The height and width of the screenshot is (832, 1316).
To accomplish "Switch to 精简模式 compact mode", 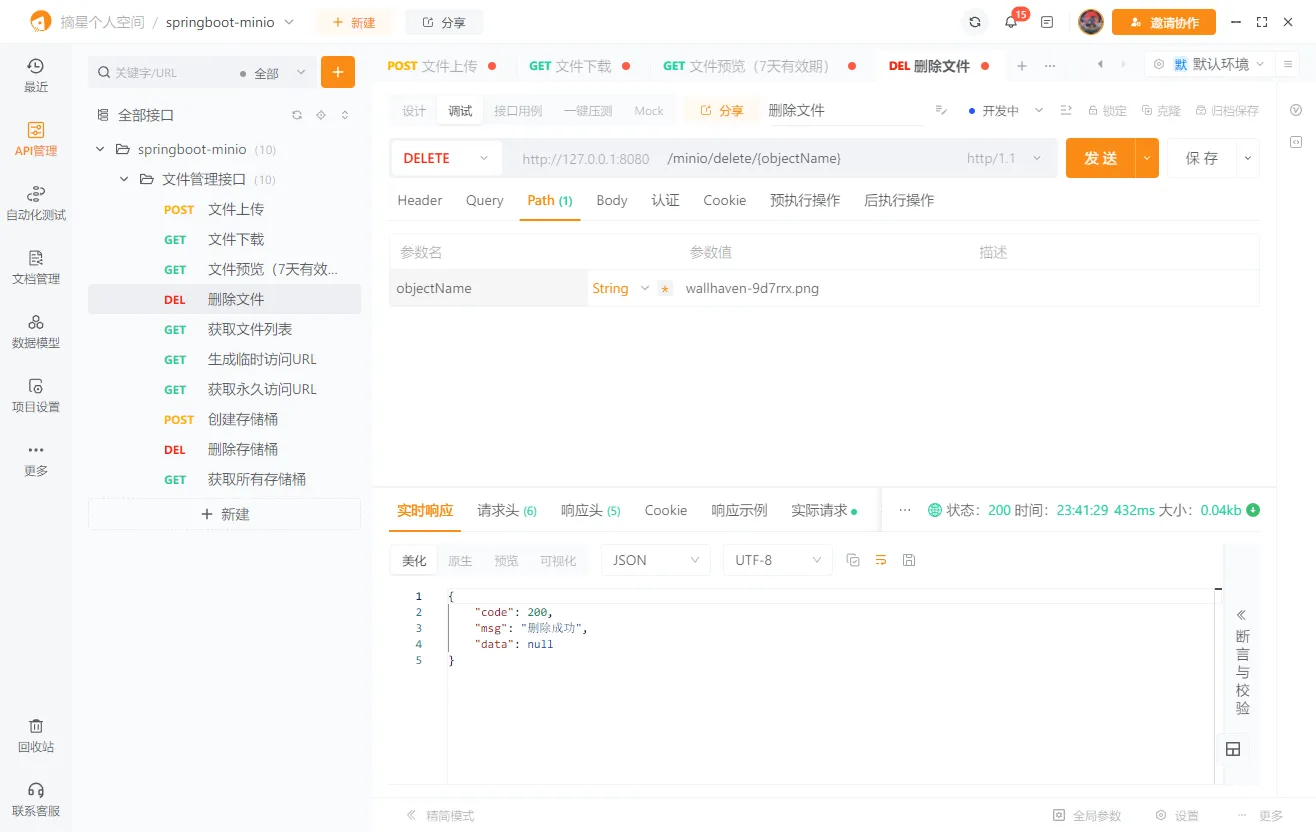I will click(440, 816).
